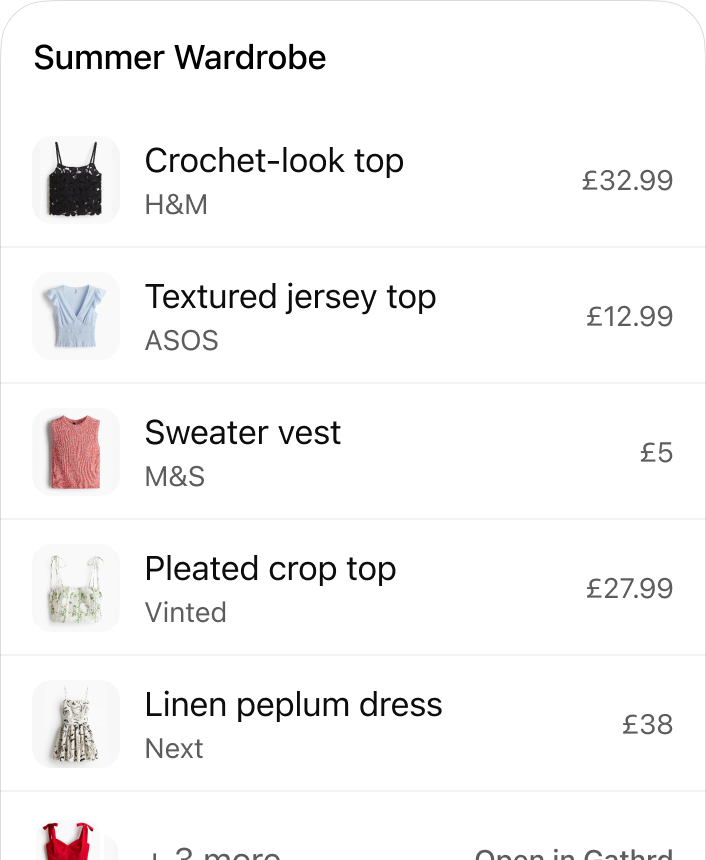Open the red sweater vest image
The width and height of the screenshot is (706, 860).
click(x=76, y=452)
